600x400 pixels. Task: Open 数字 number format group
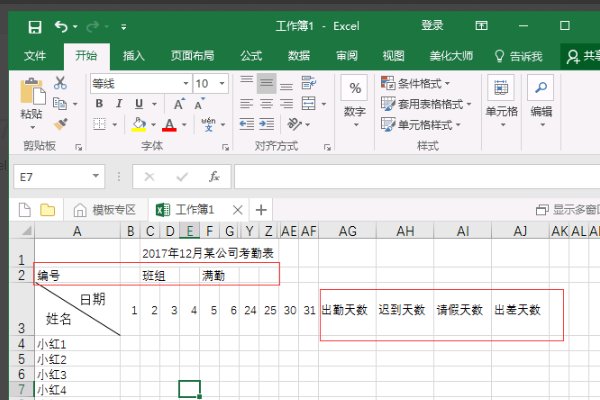pyautogui.click(x=355, y=101)
